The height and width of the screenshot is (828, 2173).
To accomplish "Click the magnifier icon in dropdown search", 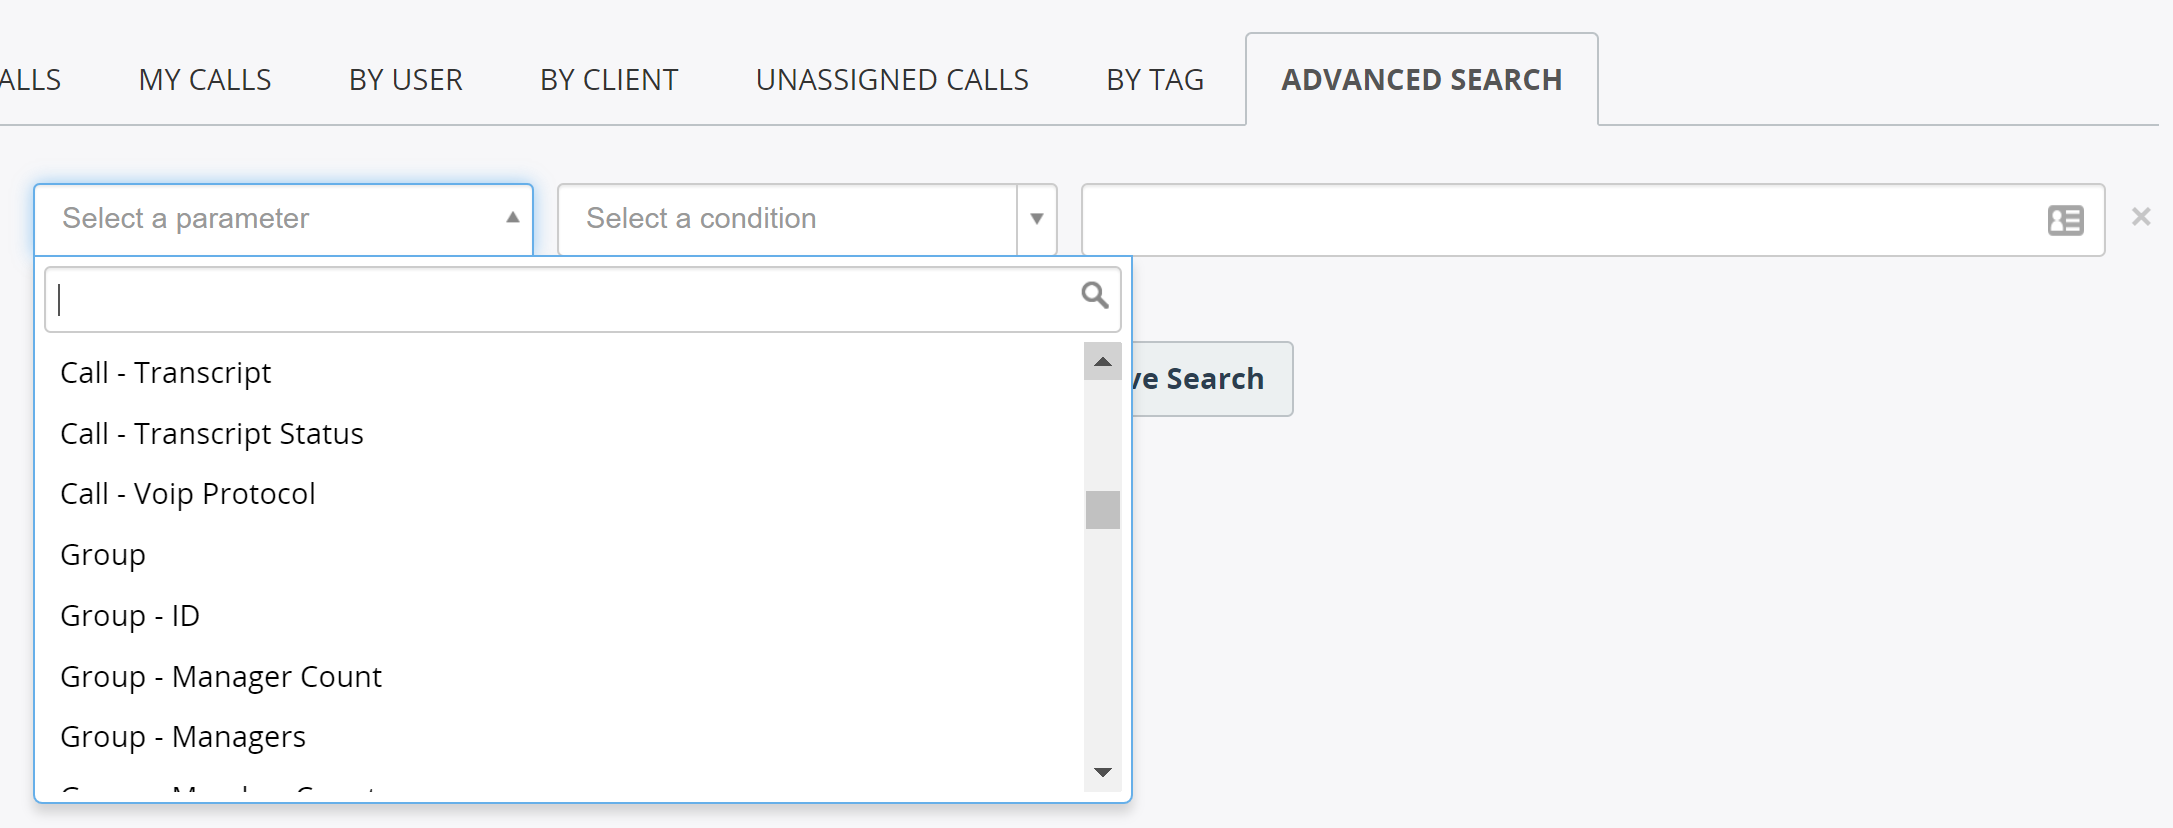I will pyautogui.click(x=1095, y=295).
